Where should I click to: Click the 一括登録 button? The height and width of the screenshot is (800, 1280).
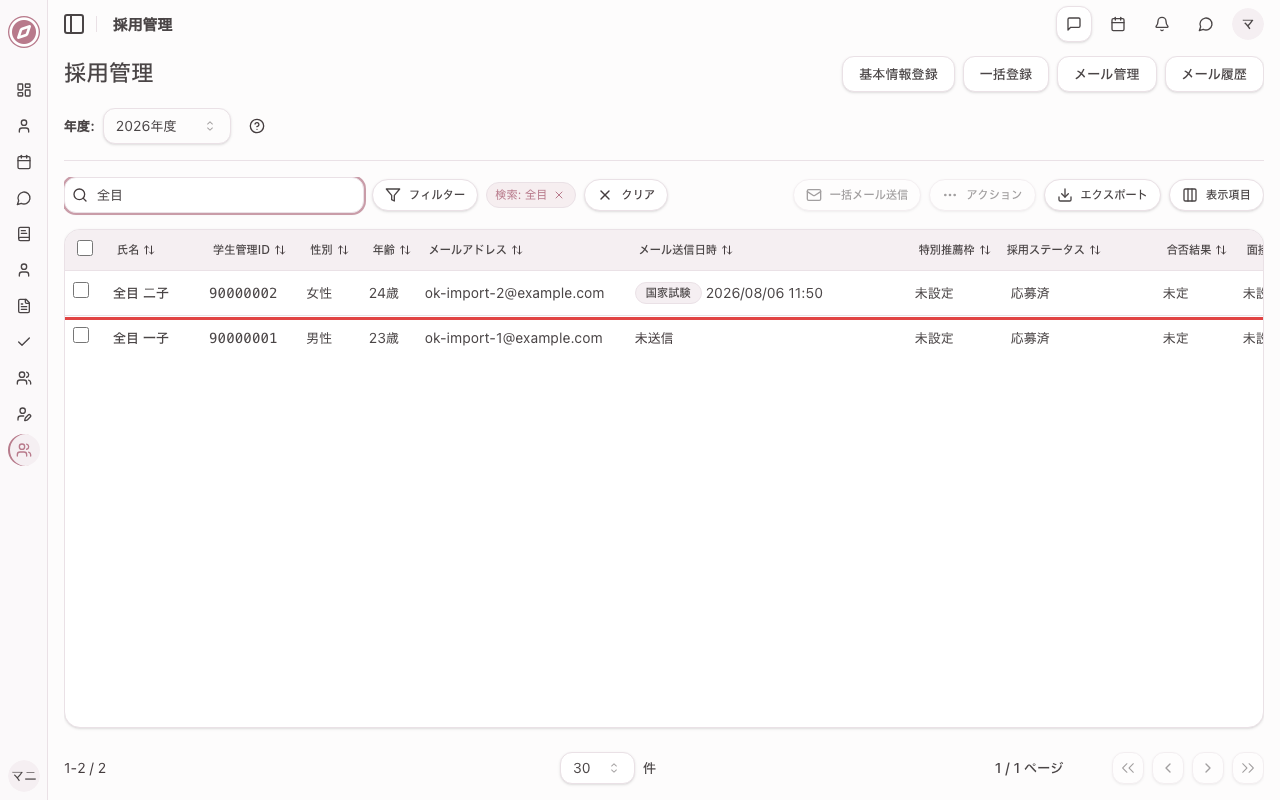pyautogui.click(x=1005, y=74)
